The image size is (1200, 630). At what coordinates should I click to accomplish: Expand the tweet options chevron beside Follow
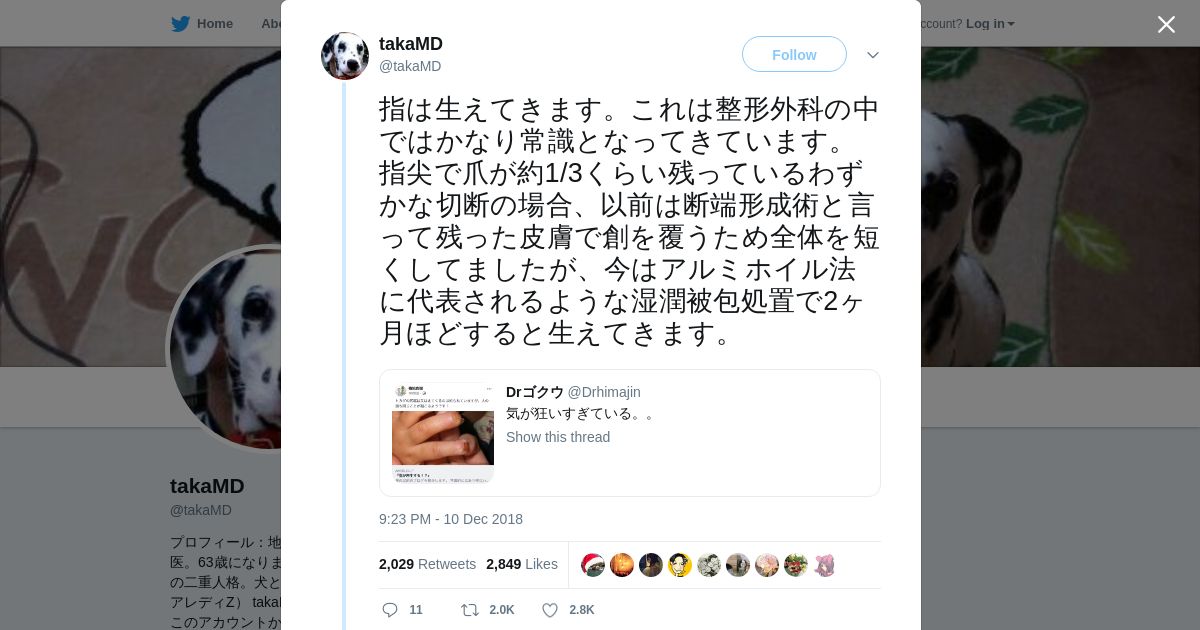tap(873, 55)
